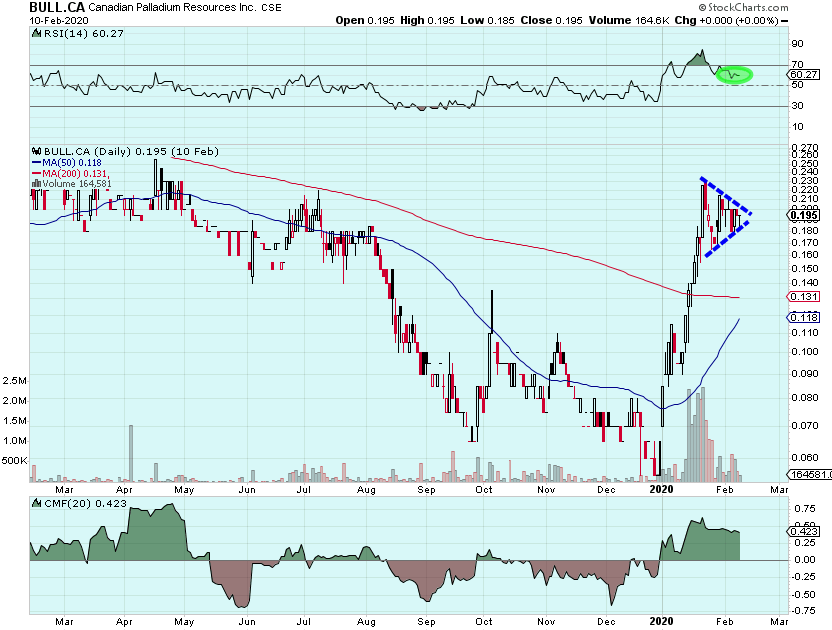The image size is (832, 630).
Task: Click the Nov label below the CMF panel
Action: 546,622
